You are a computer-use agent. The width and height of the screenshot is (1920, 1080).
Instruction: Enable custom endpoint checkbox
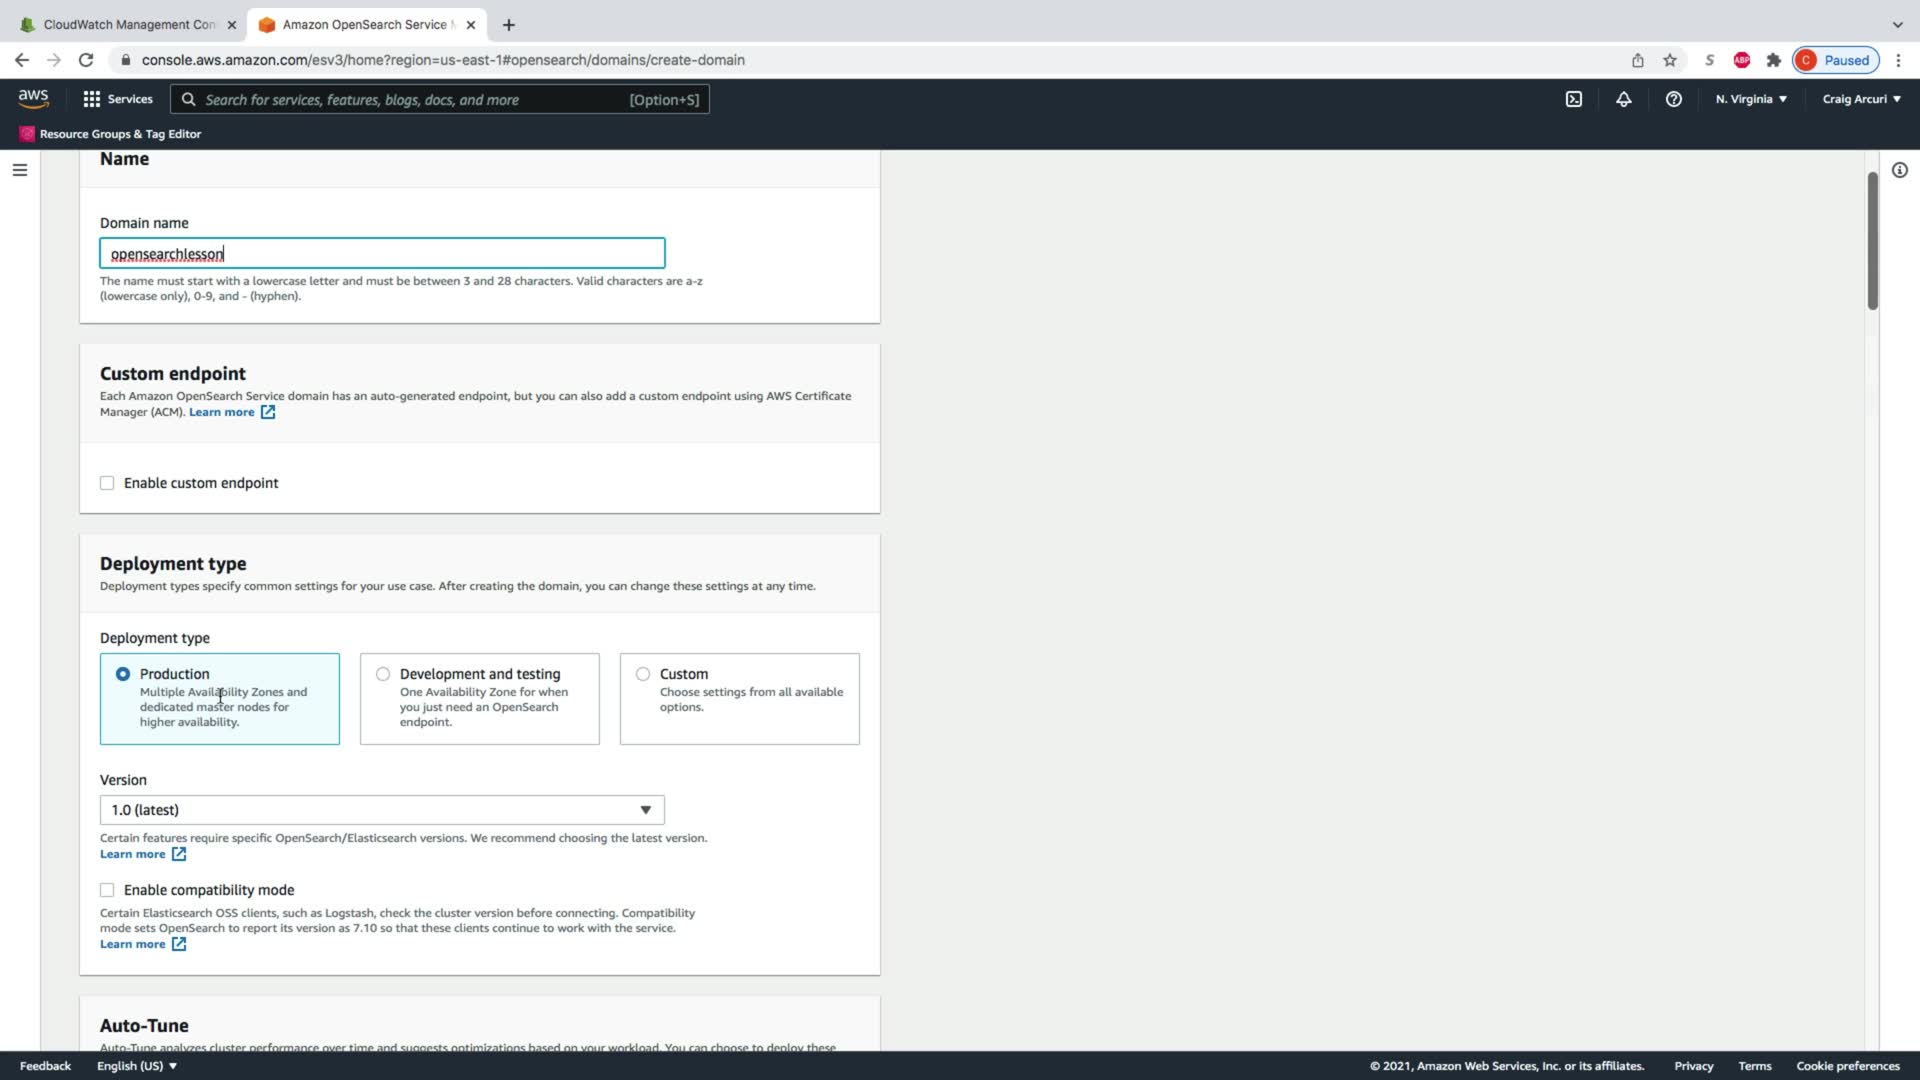click(107, 483)
